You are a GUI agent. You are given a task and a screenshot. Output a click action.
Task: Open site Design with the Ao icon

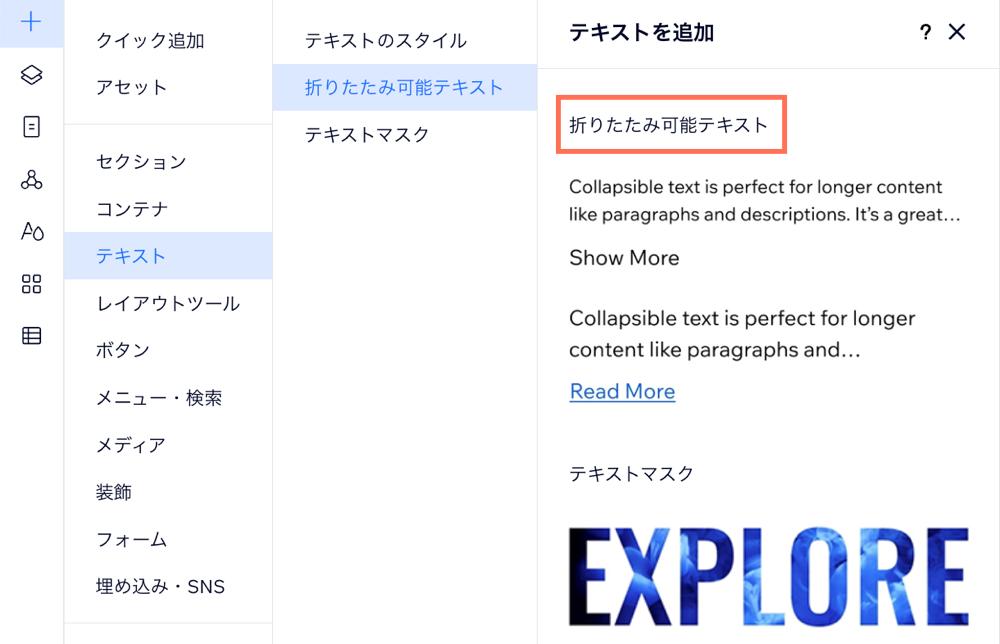pos(31,232)
